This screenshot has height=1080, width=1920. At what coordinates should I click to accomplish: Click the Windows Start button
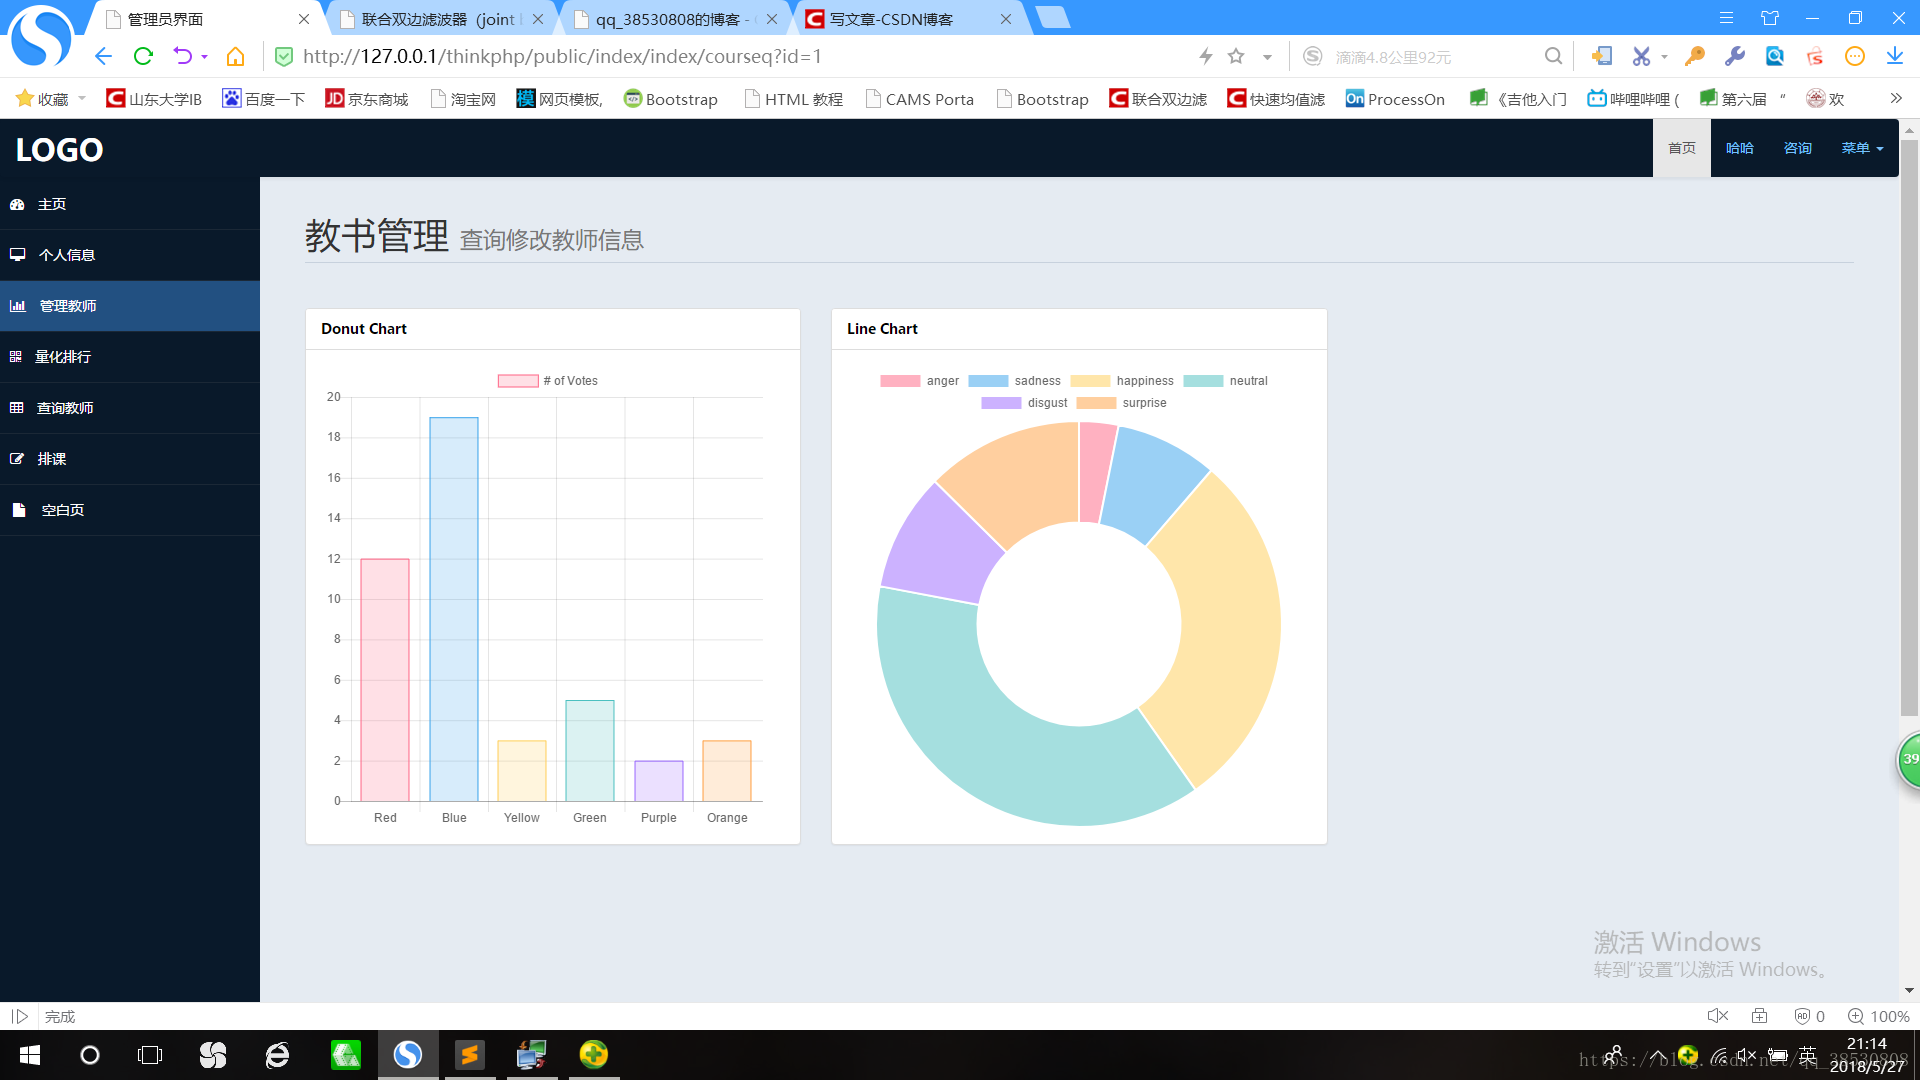(x=30, y=1055)
